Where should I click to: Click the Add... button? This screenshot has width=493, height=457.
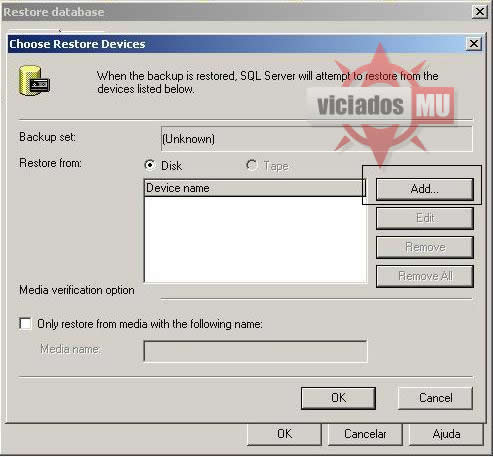425,189
